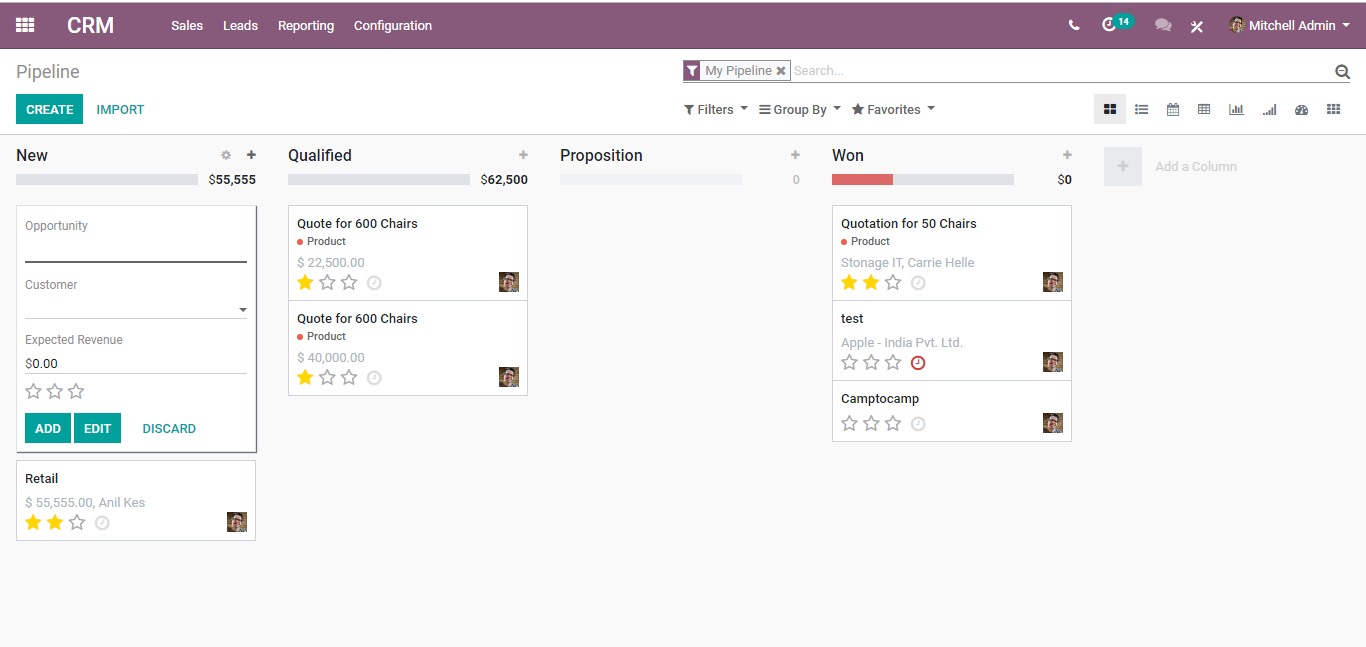Open the apps grid menu
This screenshot has width=1366, height=647.
click(25, 25)
